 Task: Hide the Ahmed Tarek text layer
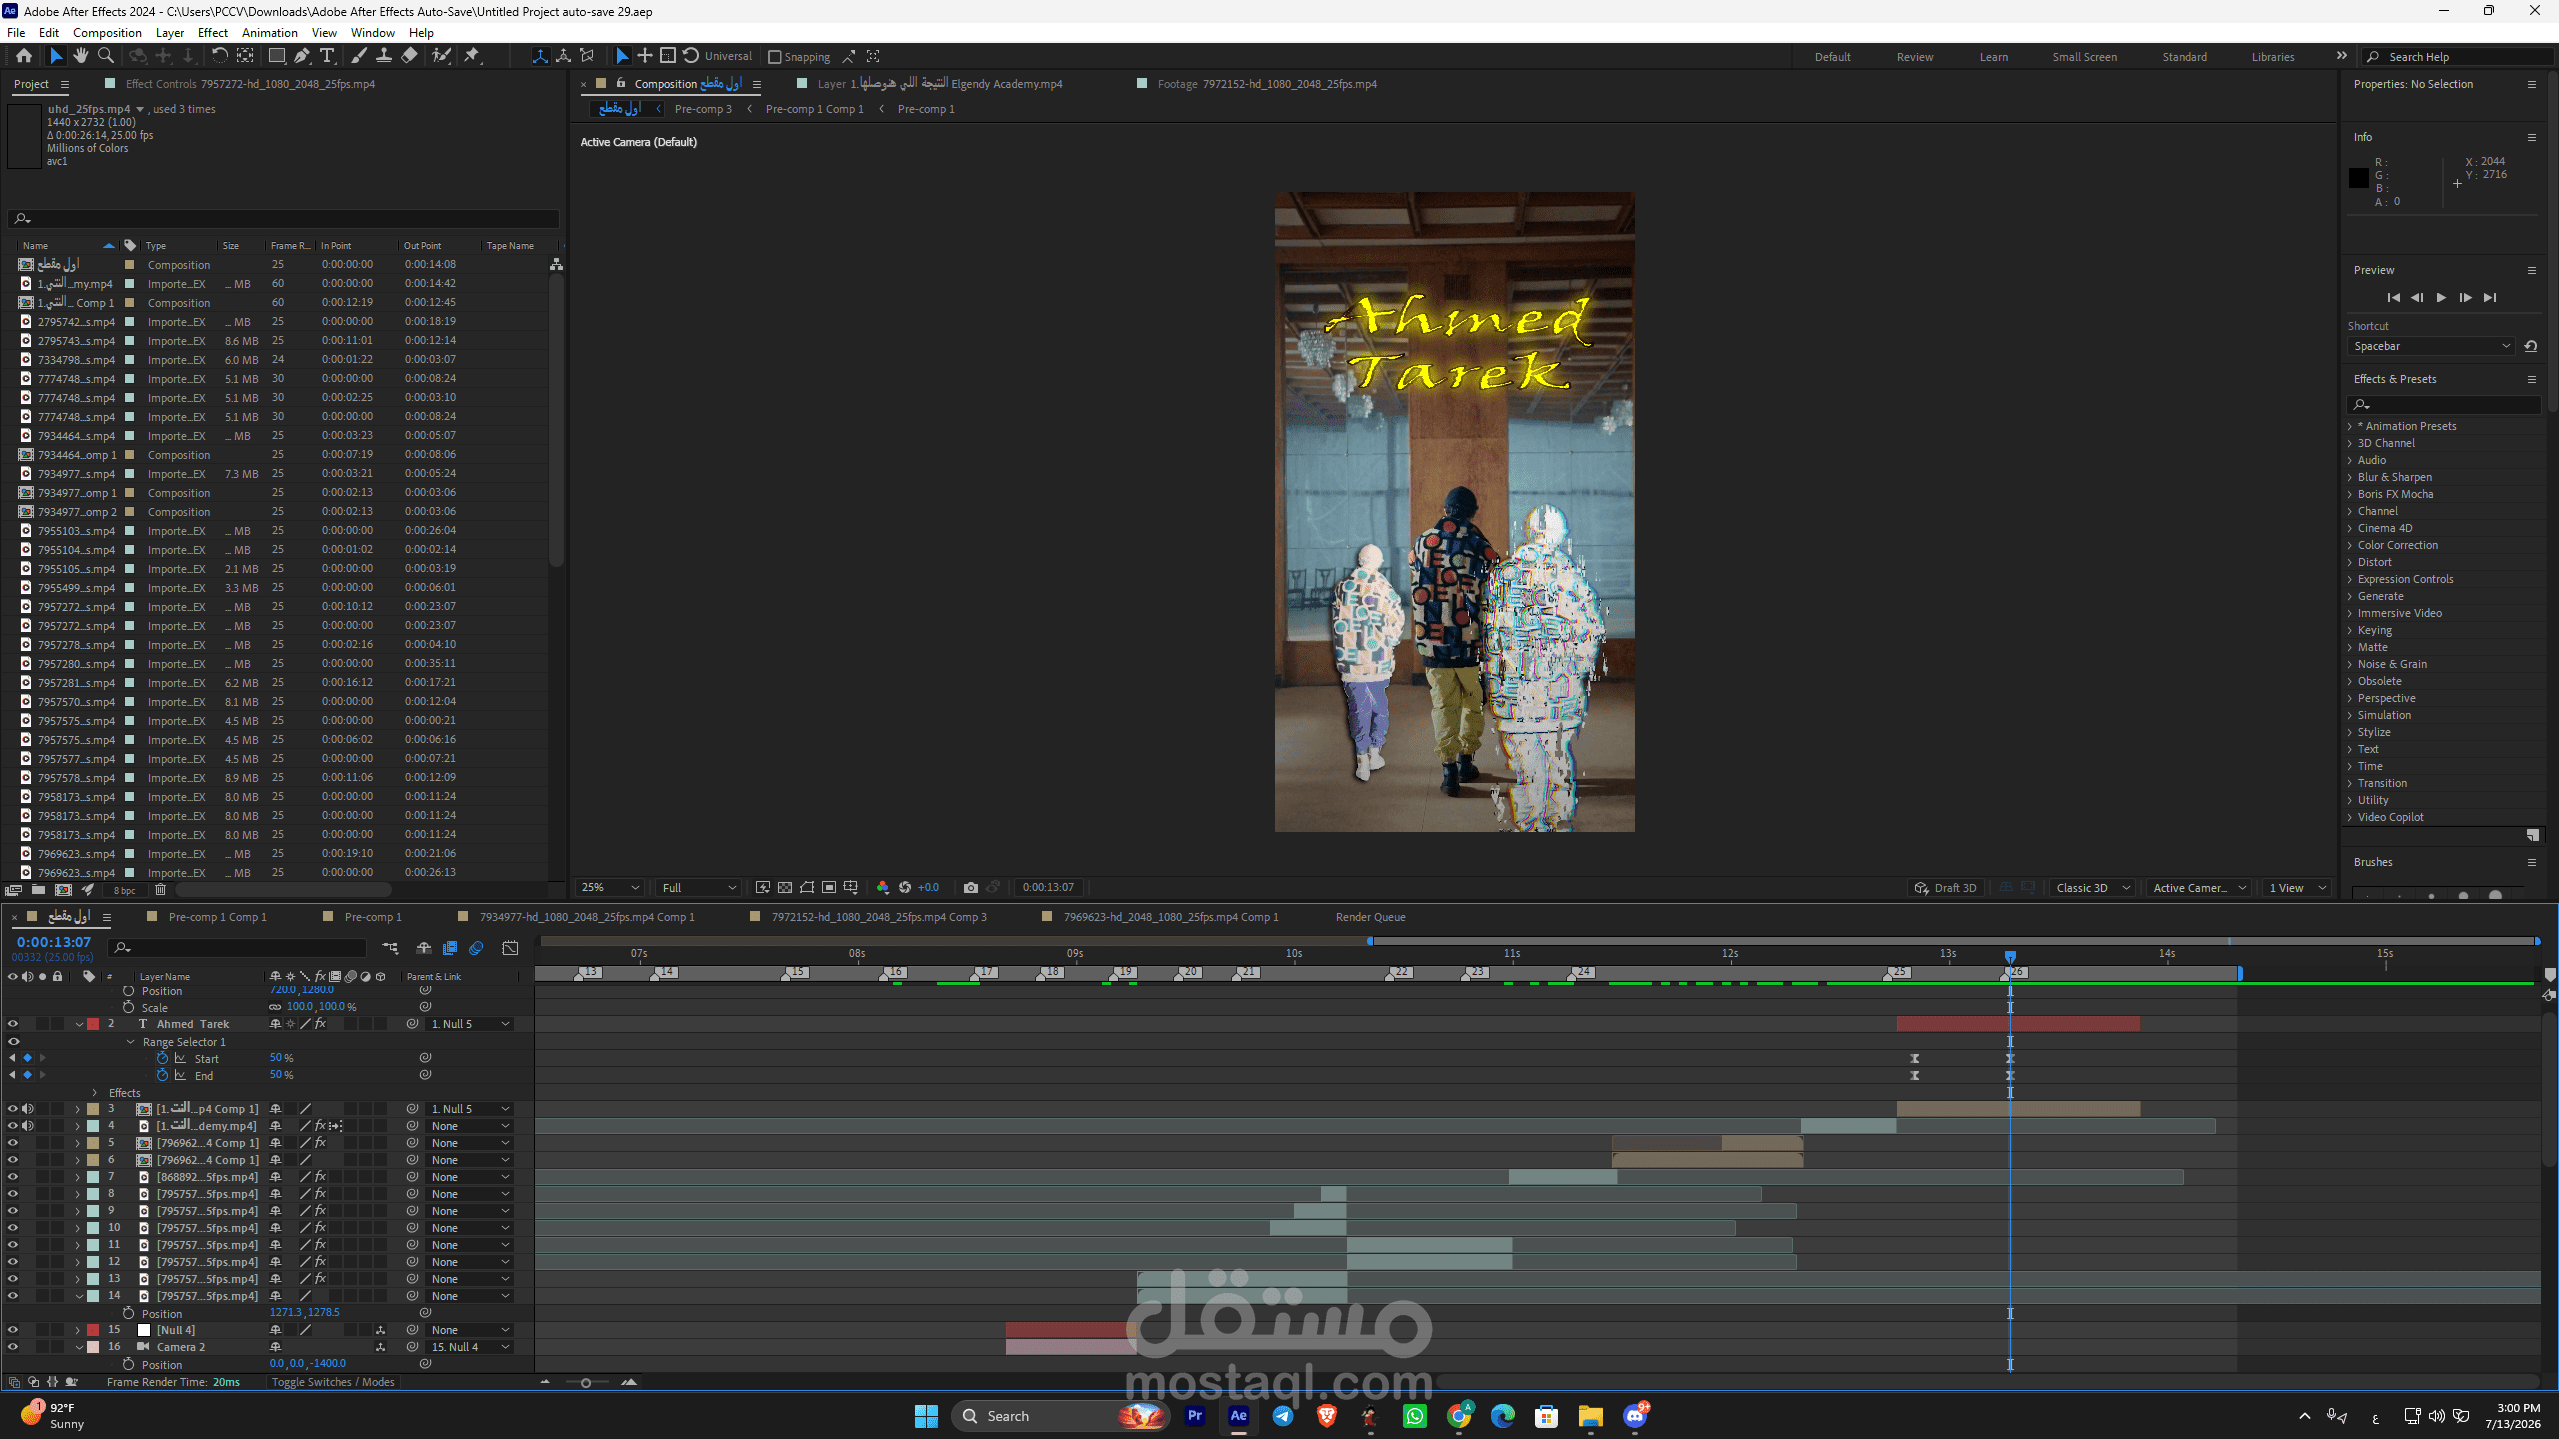(13, 1024)
